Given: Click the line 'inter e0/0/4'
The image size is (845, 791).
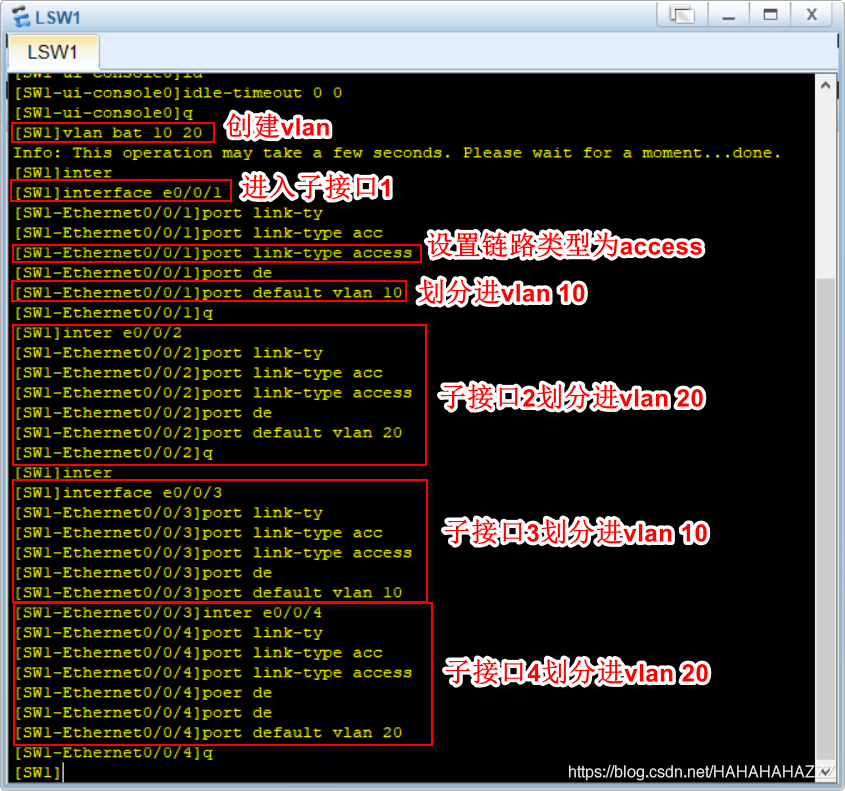Looking at the screenshot, I should [168, 613].
